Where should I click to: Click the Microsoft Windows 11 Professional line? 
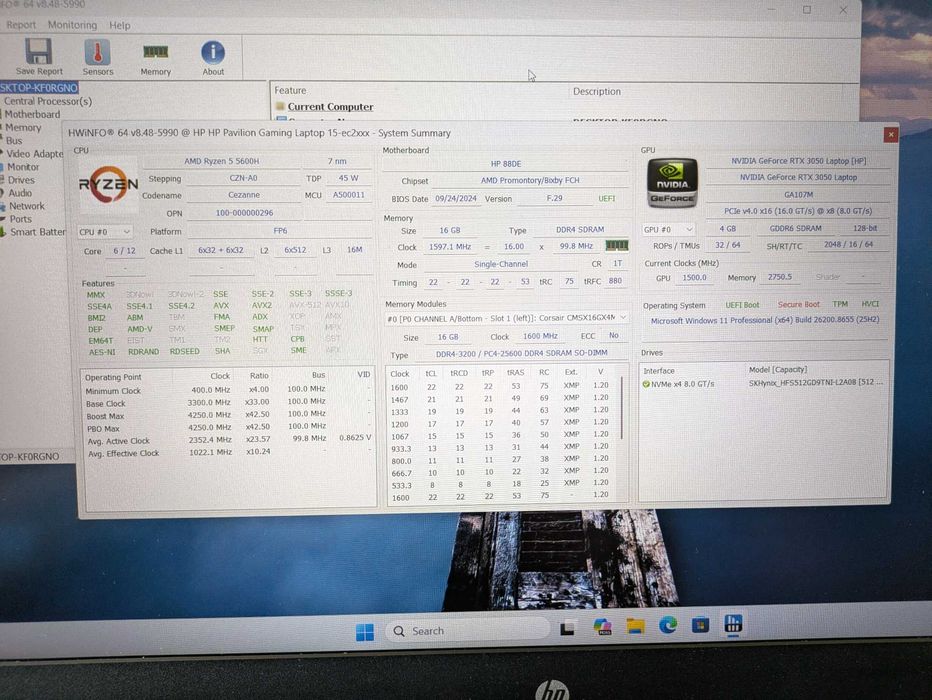point(764,320)
